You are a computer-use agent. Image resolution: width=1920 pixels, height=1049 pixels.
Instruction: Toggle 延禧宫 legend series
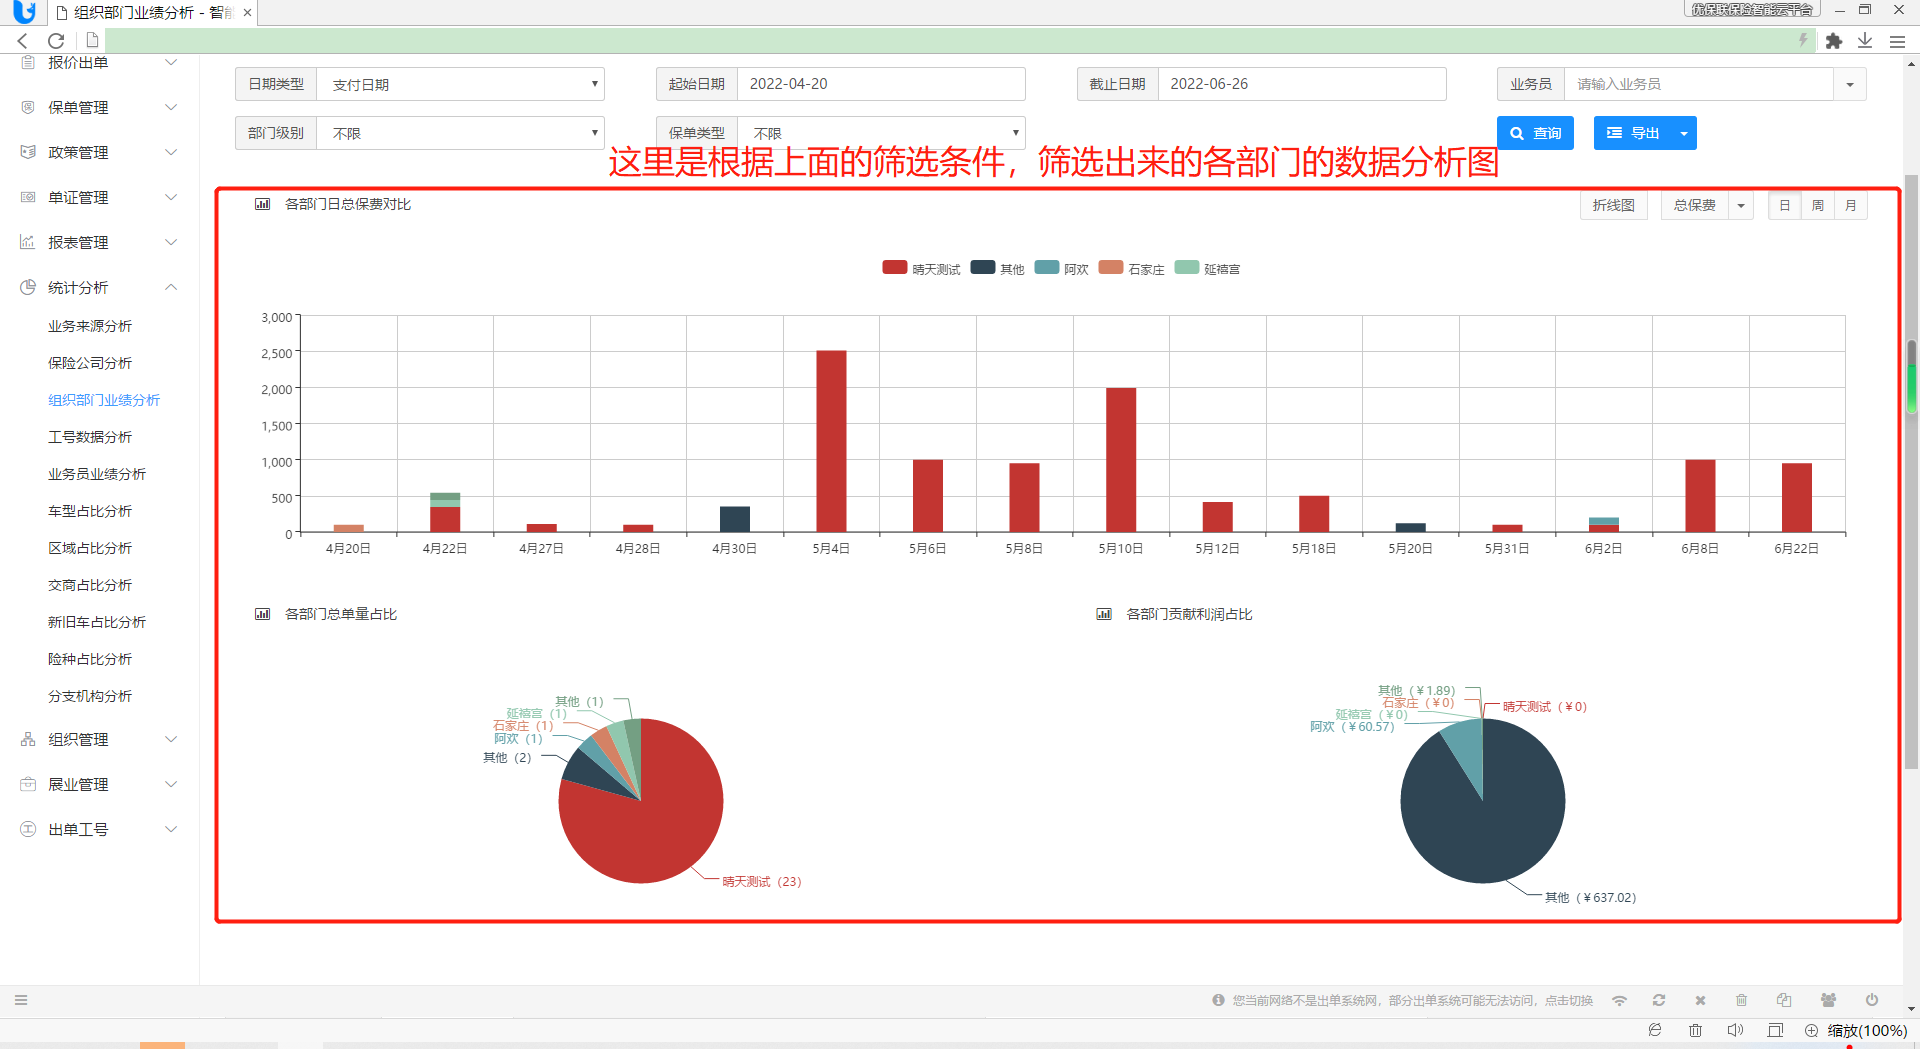[x=1207, y=268]
